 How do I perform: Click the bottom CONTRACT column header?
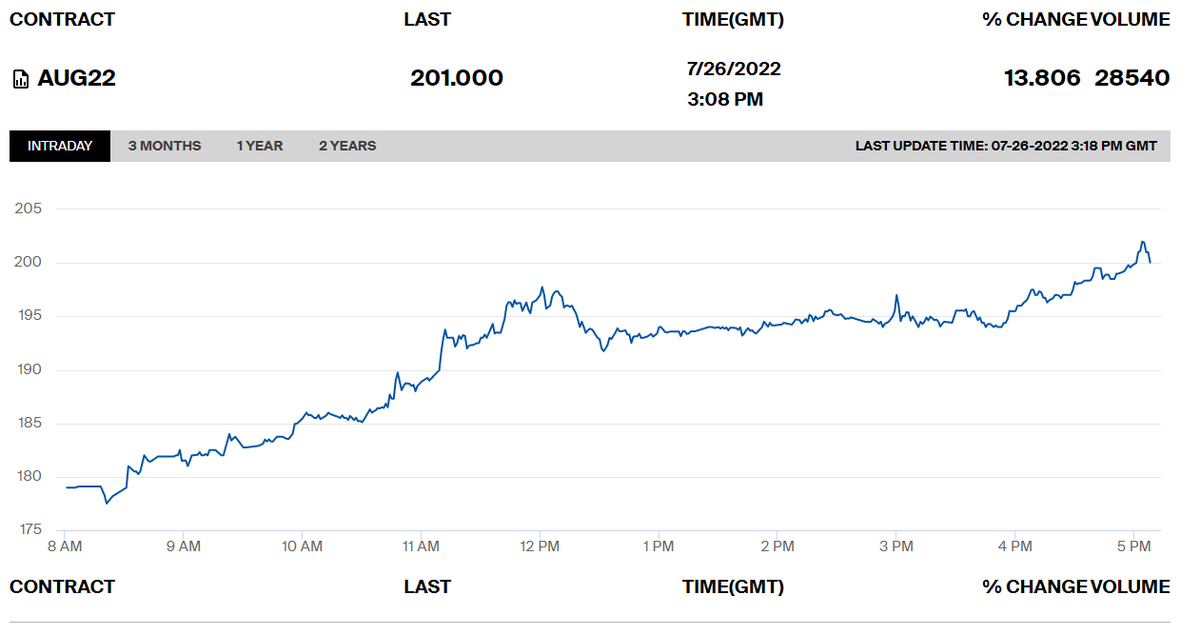pyautogui.click(x=62, y=587)
